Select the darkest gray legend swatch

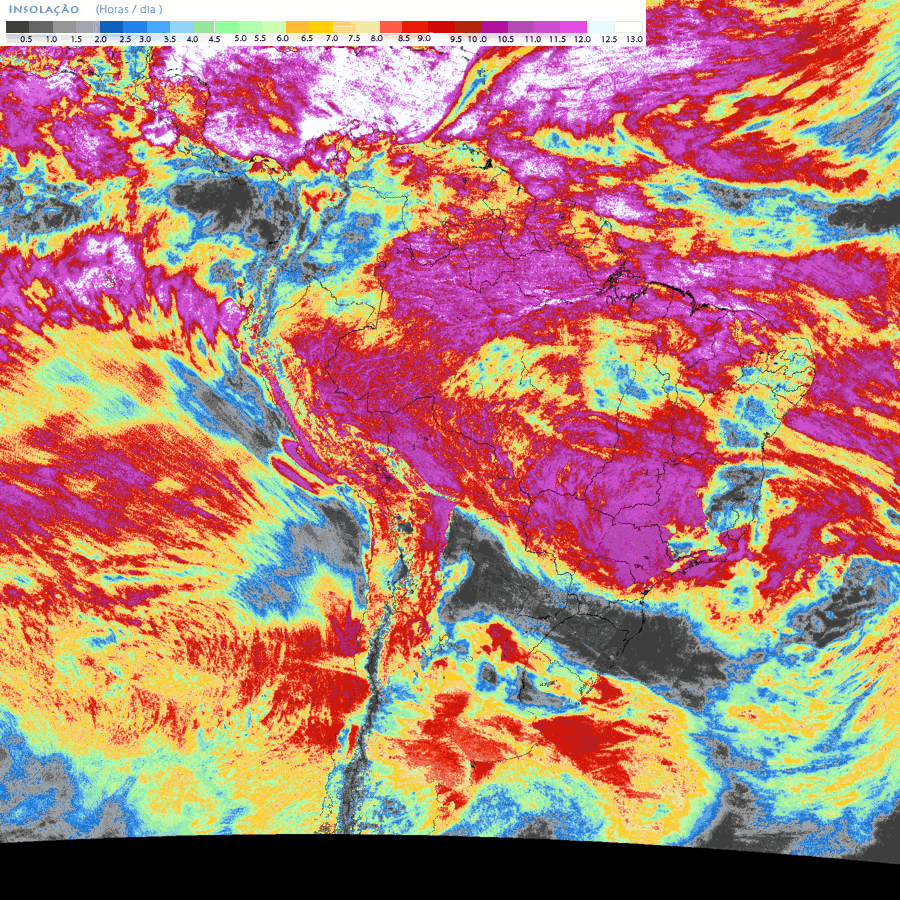(x=17, y=27)
